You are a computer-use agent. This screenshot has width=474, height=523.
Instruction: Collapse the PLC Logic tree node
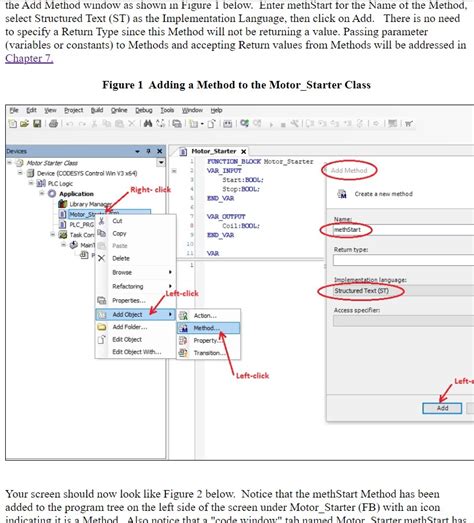point(31,183)
